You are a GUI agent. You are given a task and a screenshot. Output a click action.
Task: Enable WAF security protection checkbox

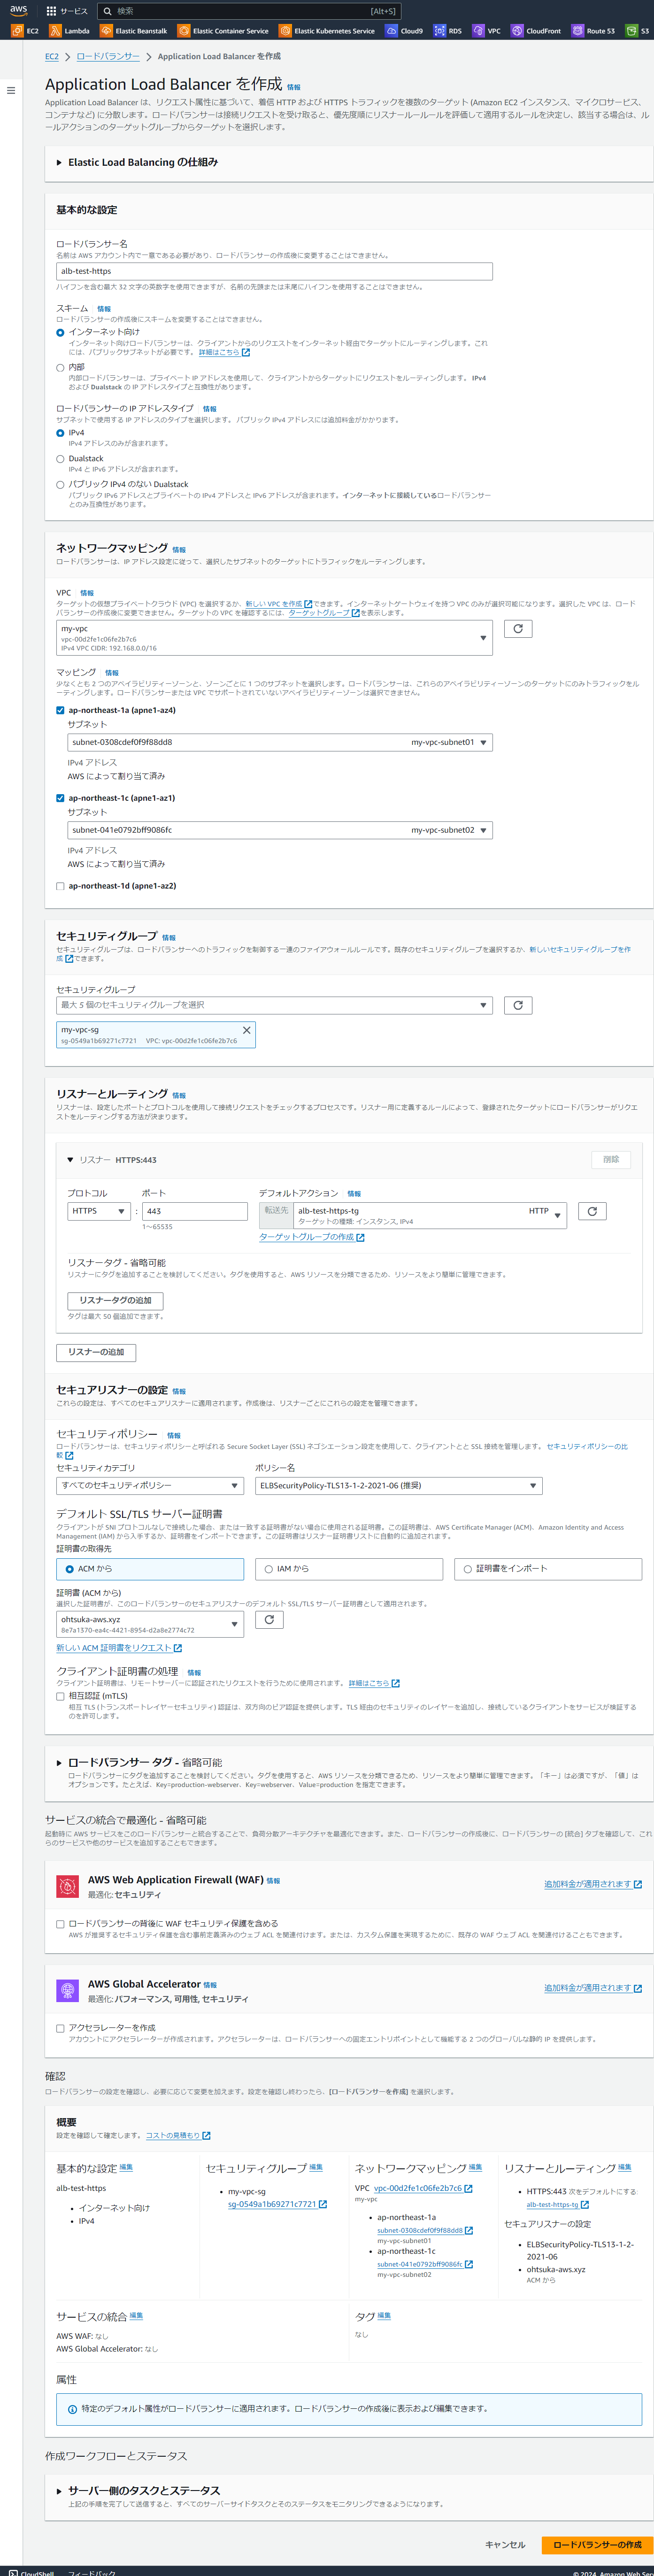pyautogui.click(x=60, y=1924)
